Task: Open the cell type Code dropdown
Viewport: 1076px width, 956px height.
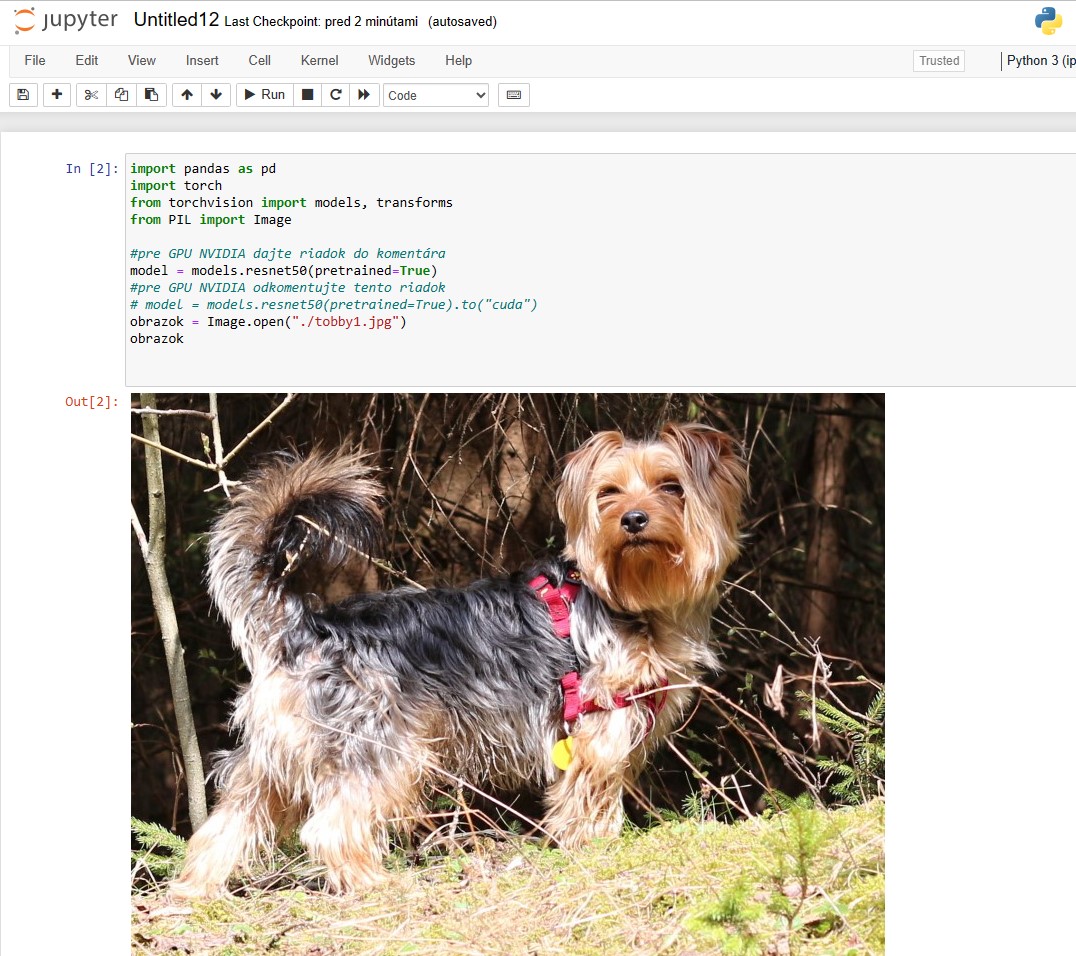Action: click(436, 95)
